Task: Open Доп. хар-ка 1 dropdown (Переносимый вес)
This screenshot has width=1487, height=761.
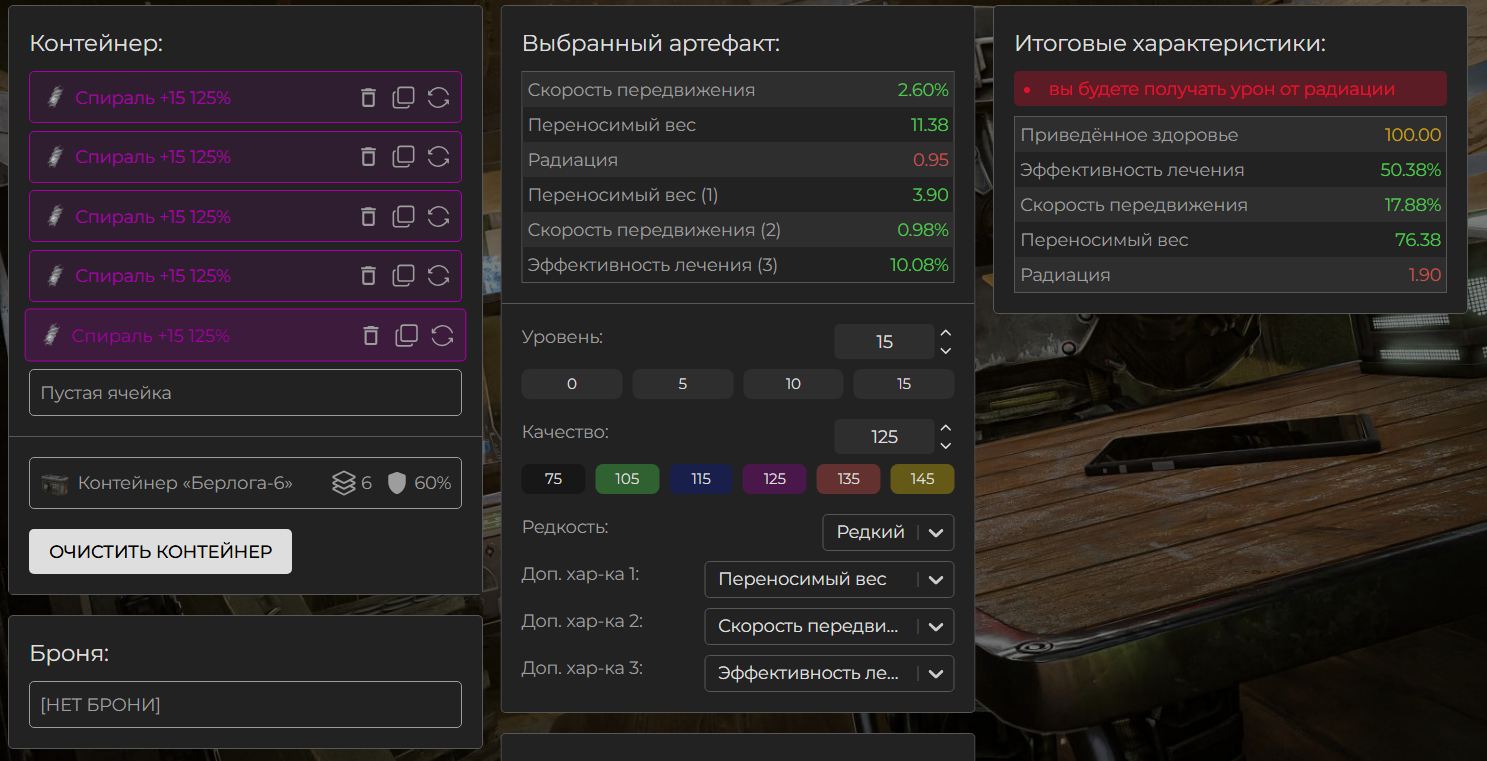Action: (829, 579)
